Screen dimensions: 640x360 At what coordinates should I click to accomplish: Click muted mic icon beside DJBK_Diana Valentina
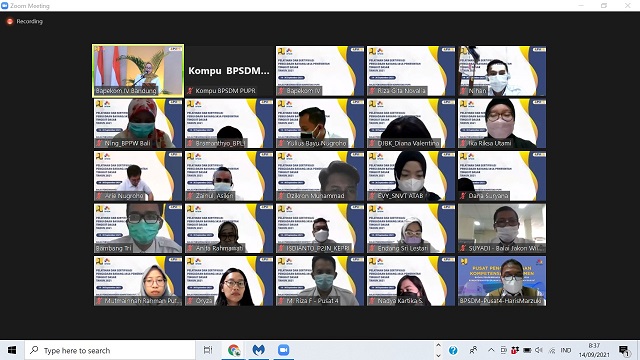coord(372,143)
